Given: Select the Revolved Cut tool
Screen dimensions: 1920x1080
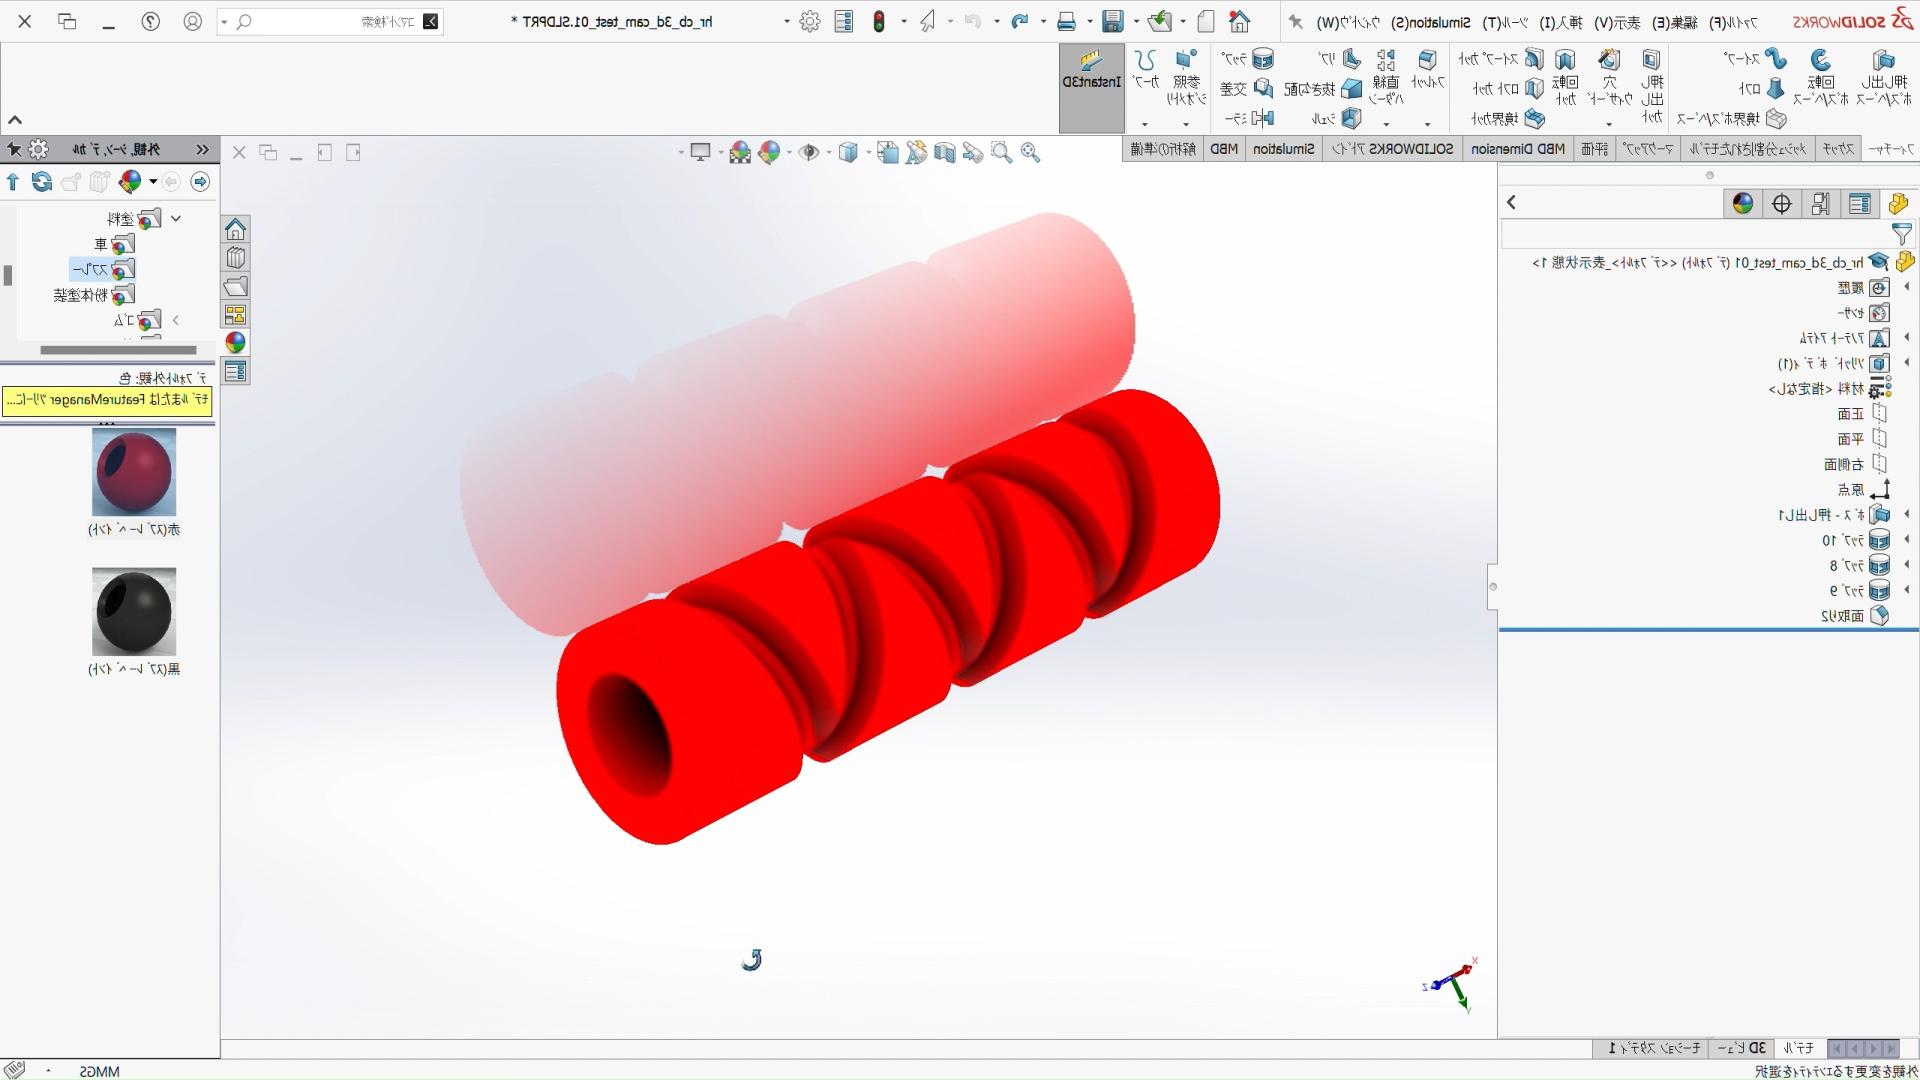Looking at the screenshot, I should pos(1565,76).
